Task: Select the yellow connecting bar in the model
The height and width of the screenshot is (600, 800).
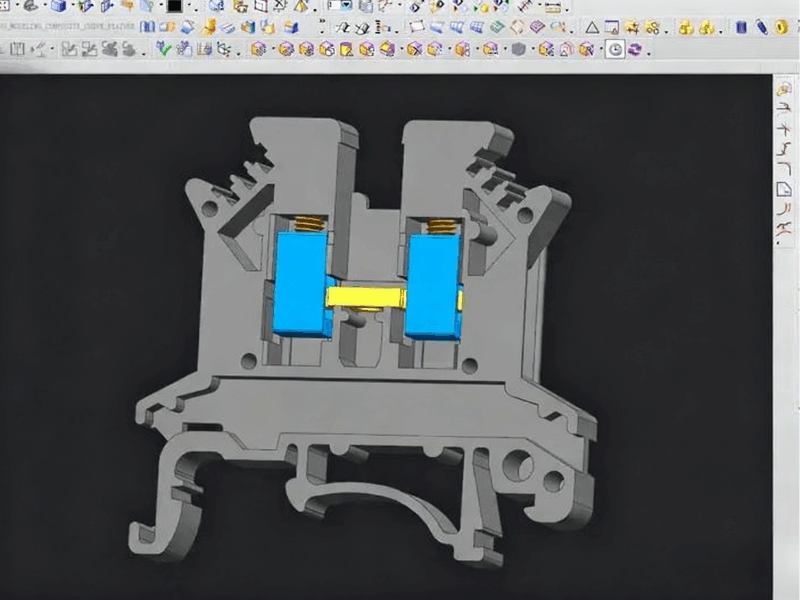Action: [365, 296]
